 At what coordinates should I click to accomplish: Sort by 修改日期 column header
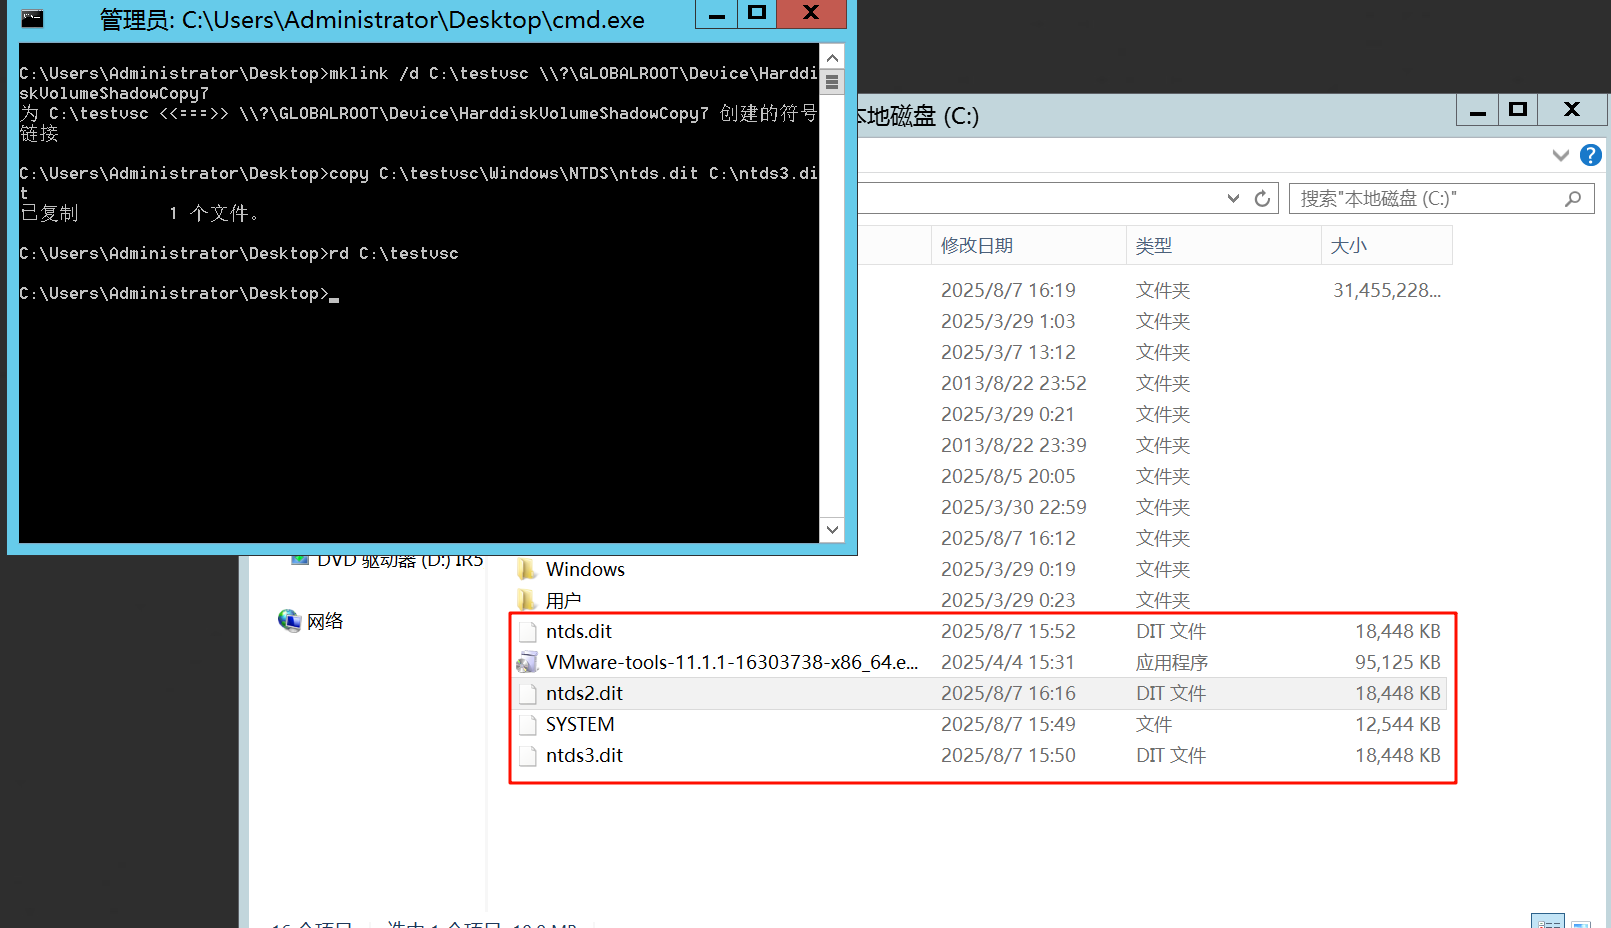(977, 246)
